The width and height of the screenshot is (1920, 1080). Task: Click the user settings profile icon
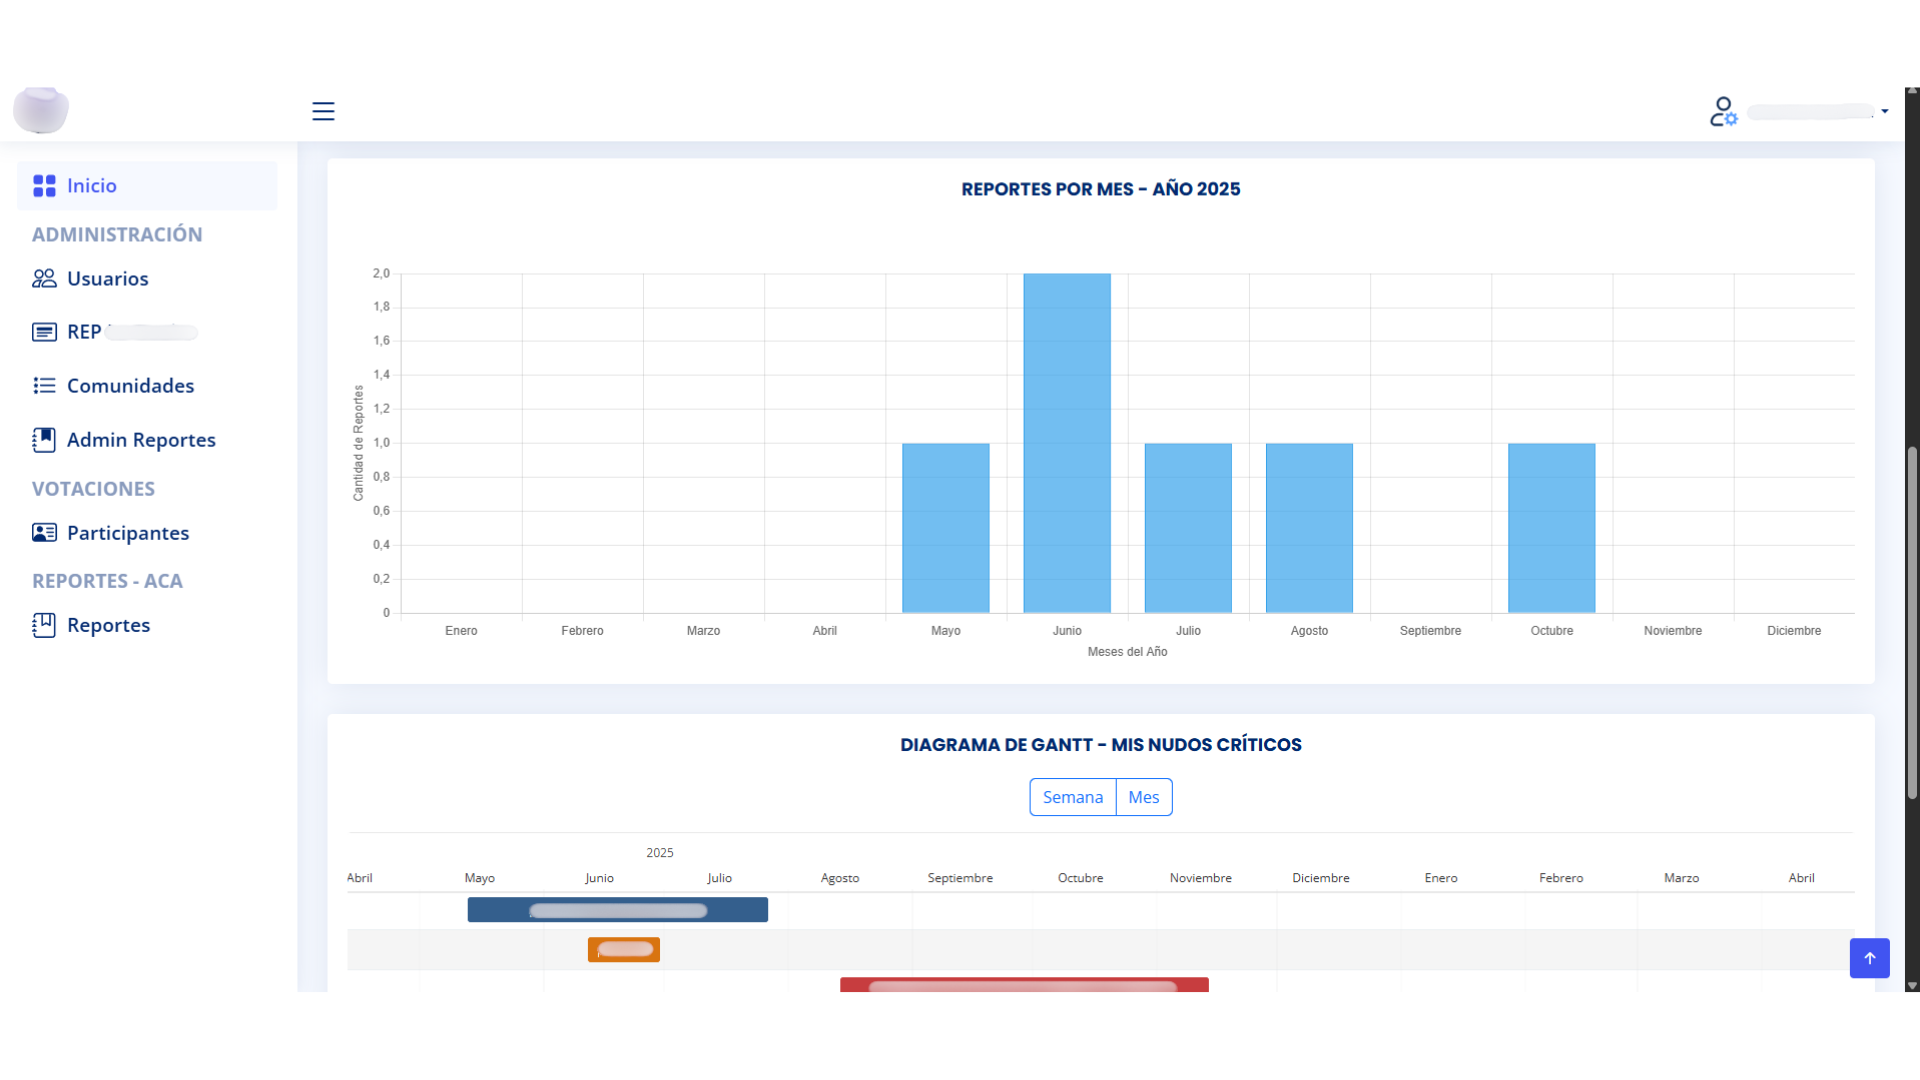tap(1723, 111)
